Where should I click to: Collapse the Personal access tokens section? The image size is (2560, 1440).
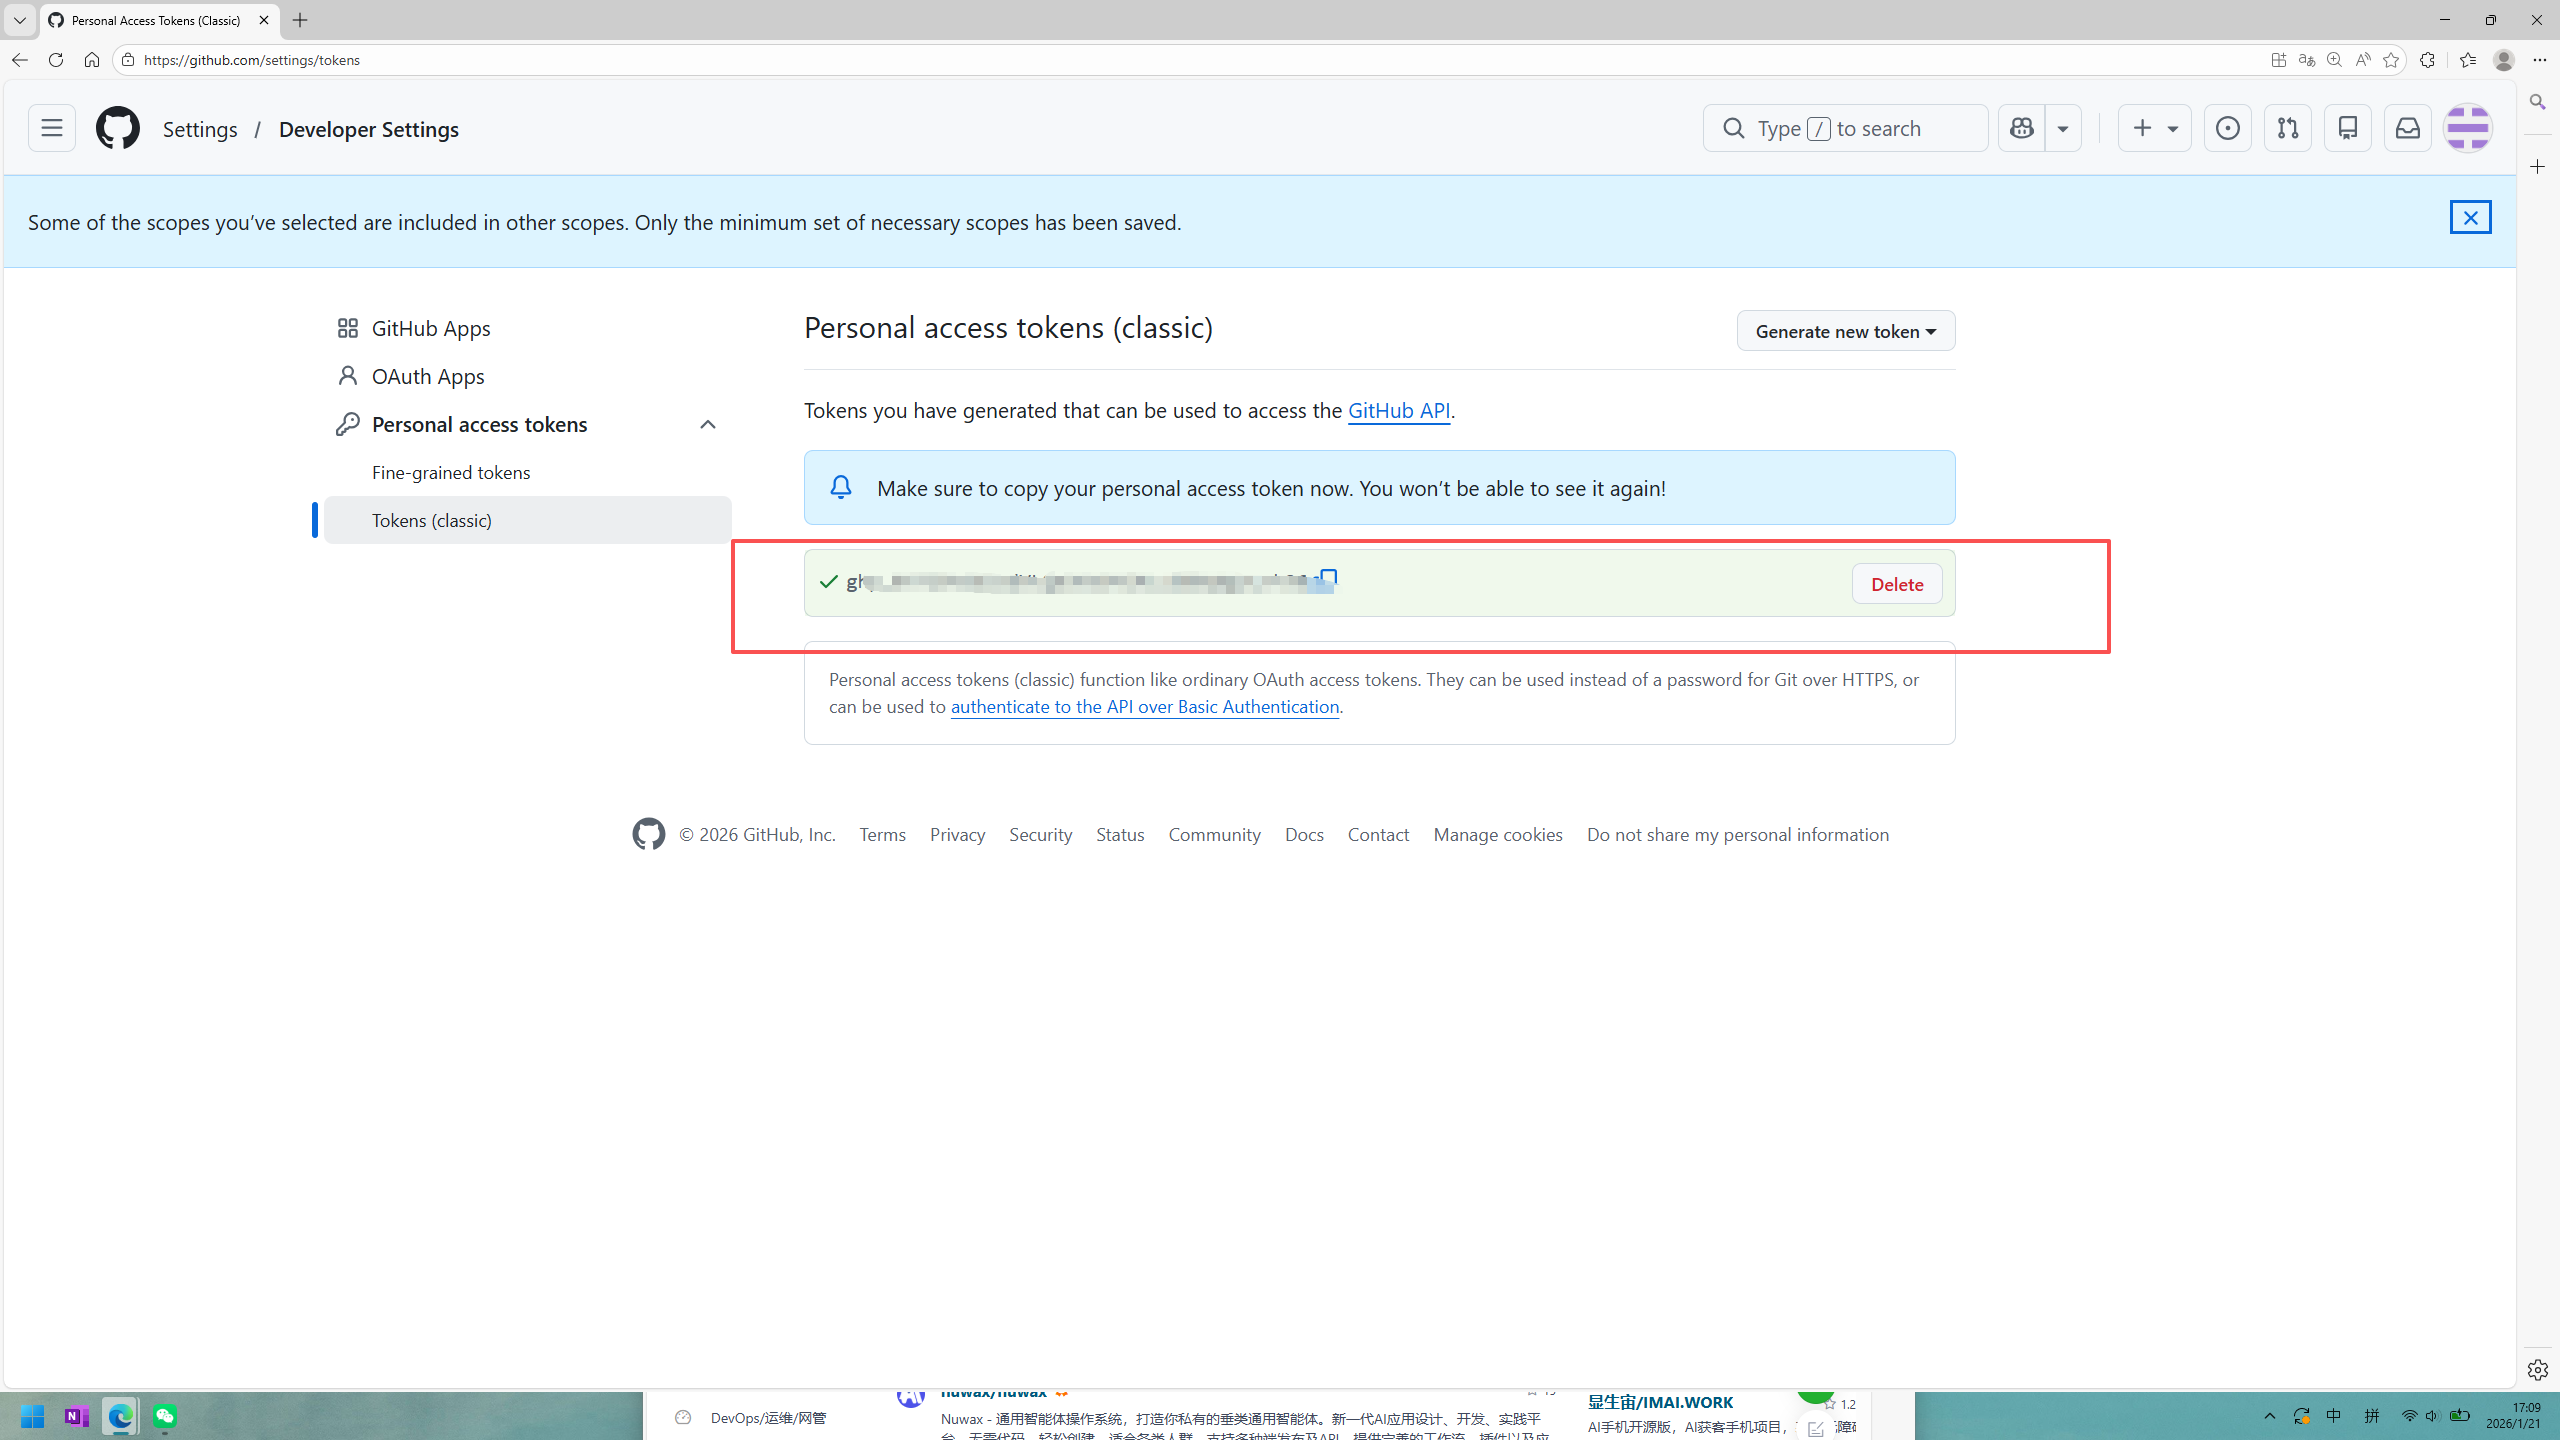pyautogui.click(x=707, y=425)
